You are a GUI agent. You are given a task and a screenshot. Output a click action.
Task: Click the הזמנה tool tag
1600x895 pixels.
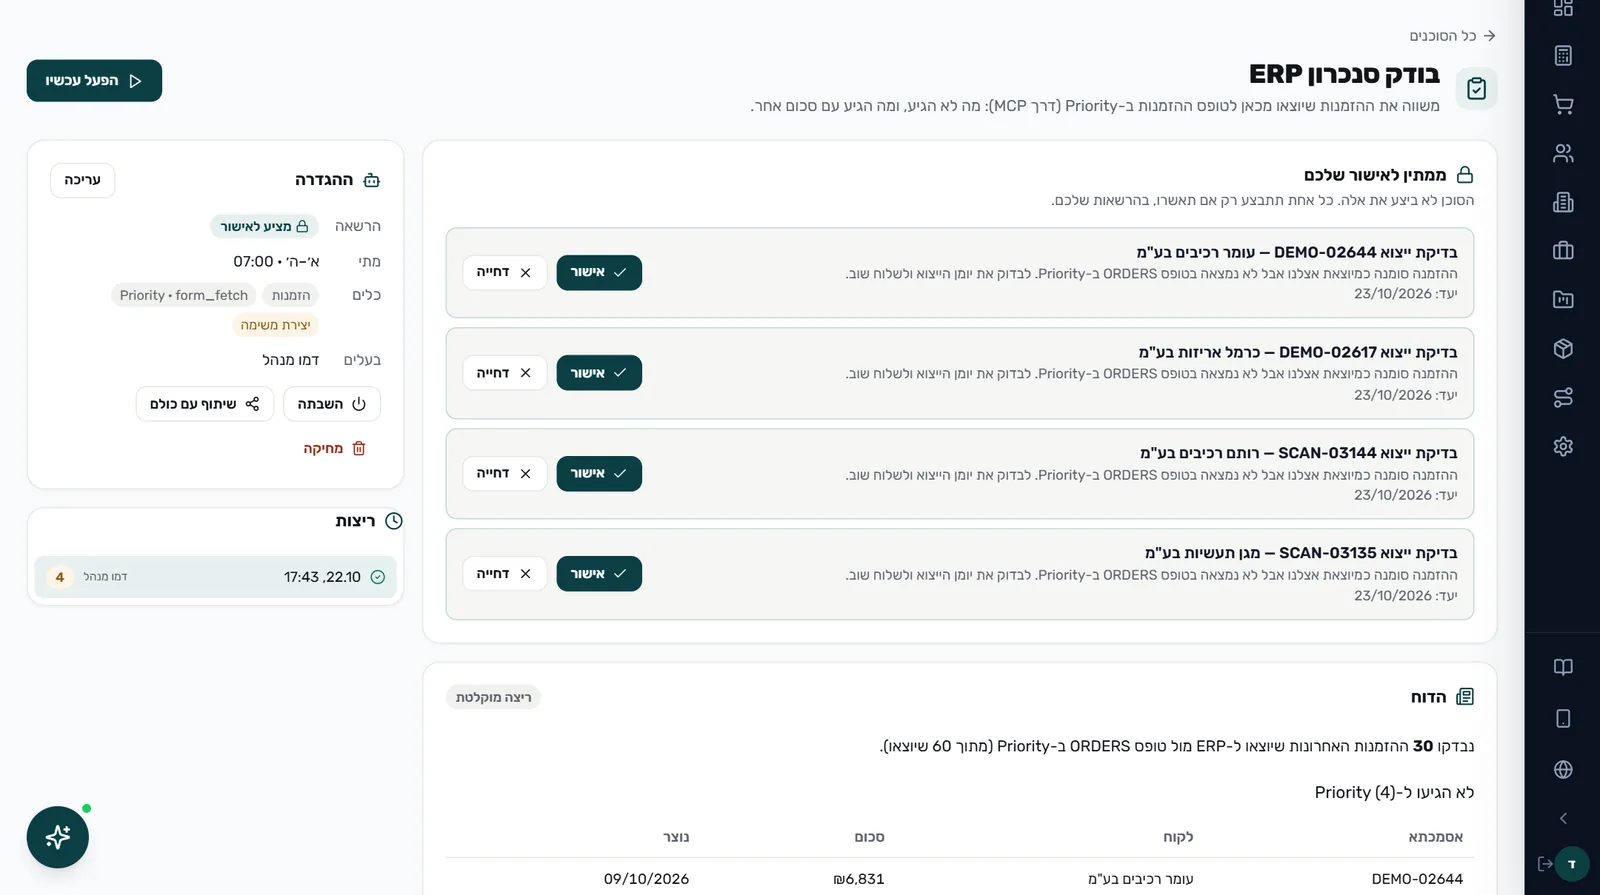coord(291,295)
